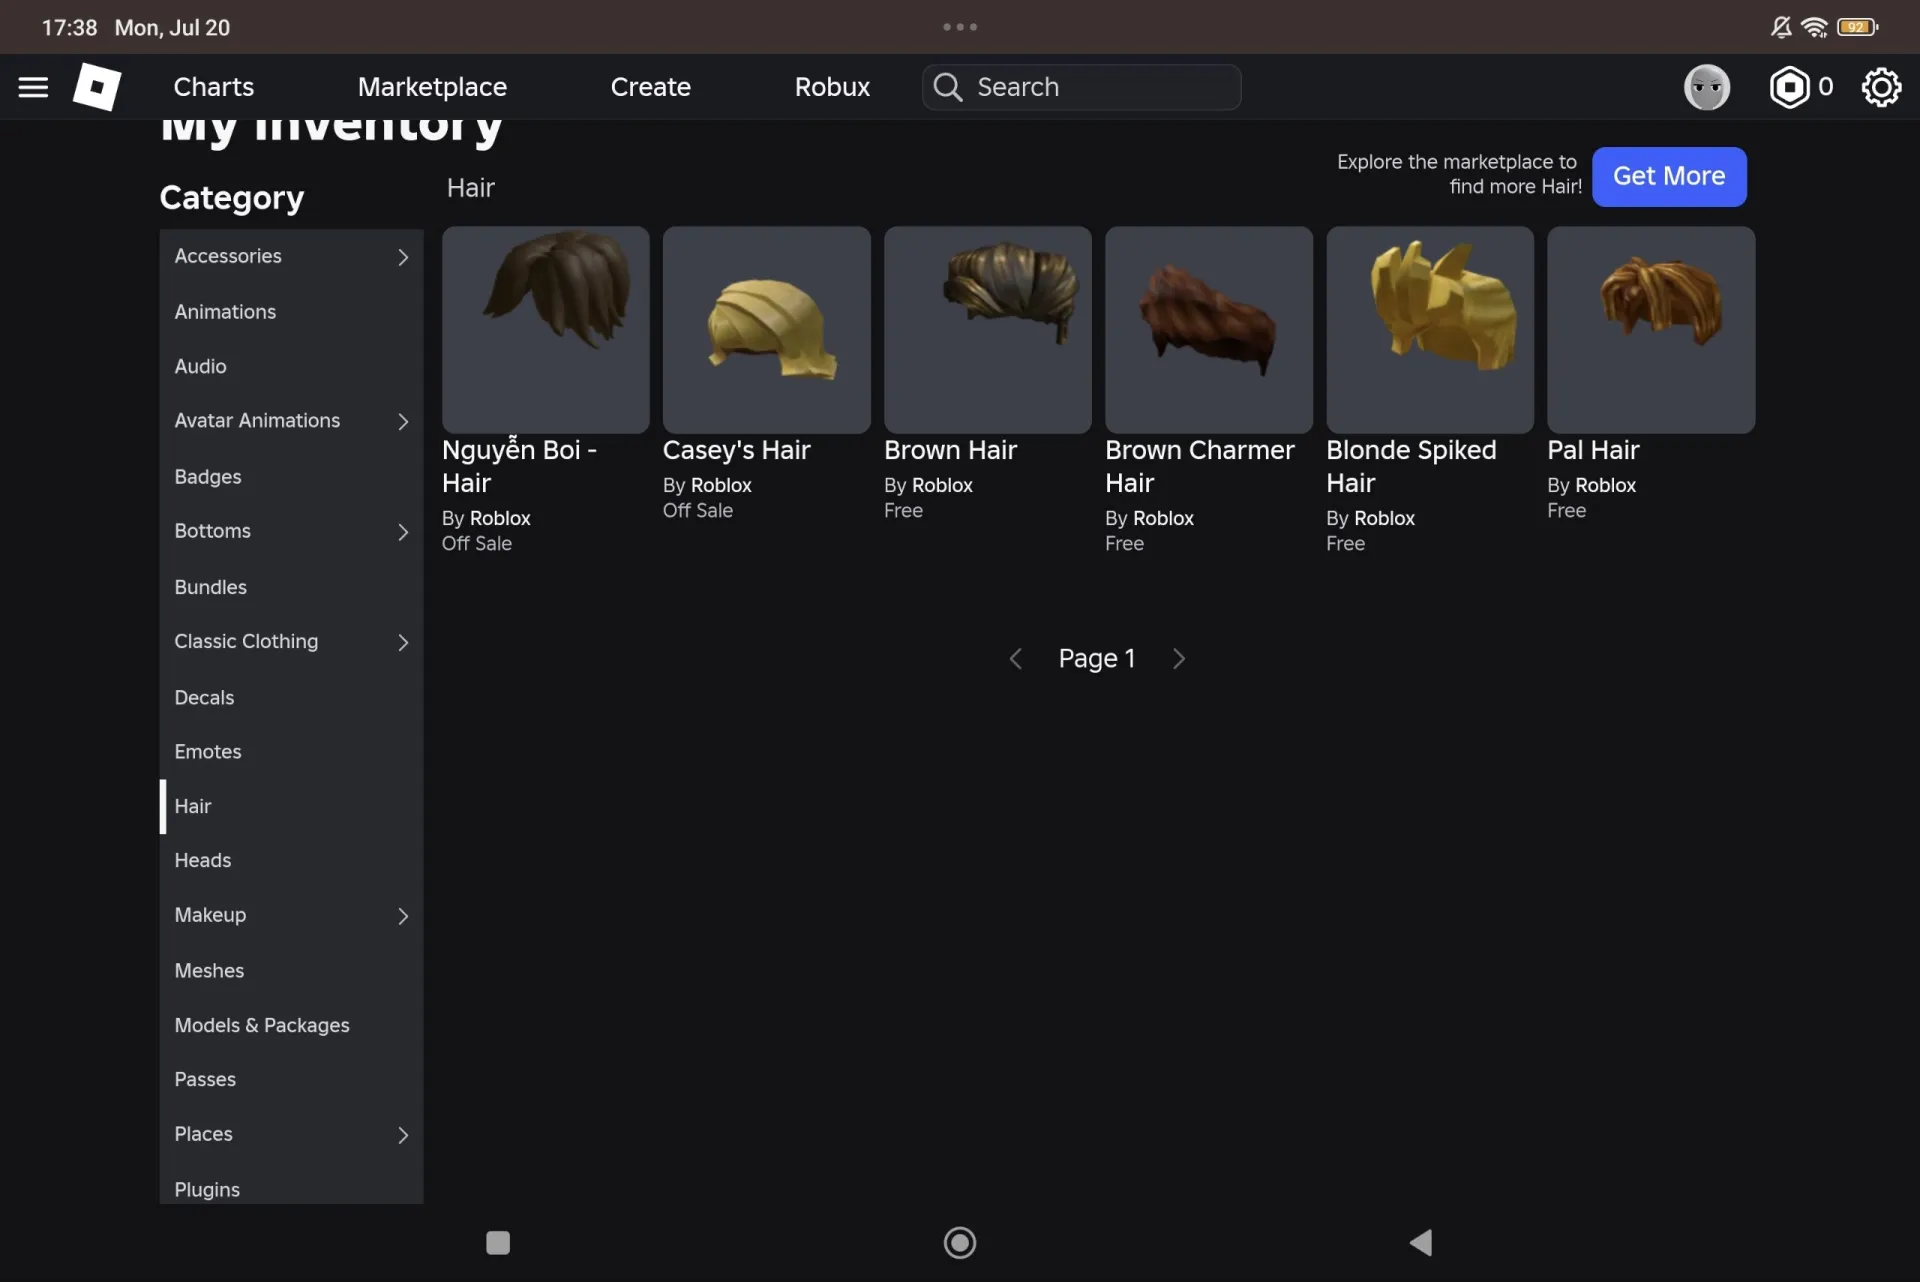
Task: Select the Passes category
Action: pyautogui.click(x=291, y=1080)
